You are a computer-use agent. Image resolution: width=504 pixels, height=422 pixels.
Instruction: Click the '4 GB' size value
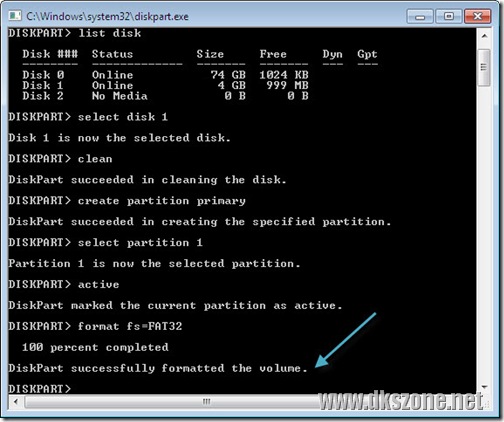[231, 85]
